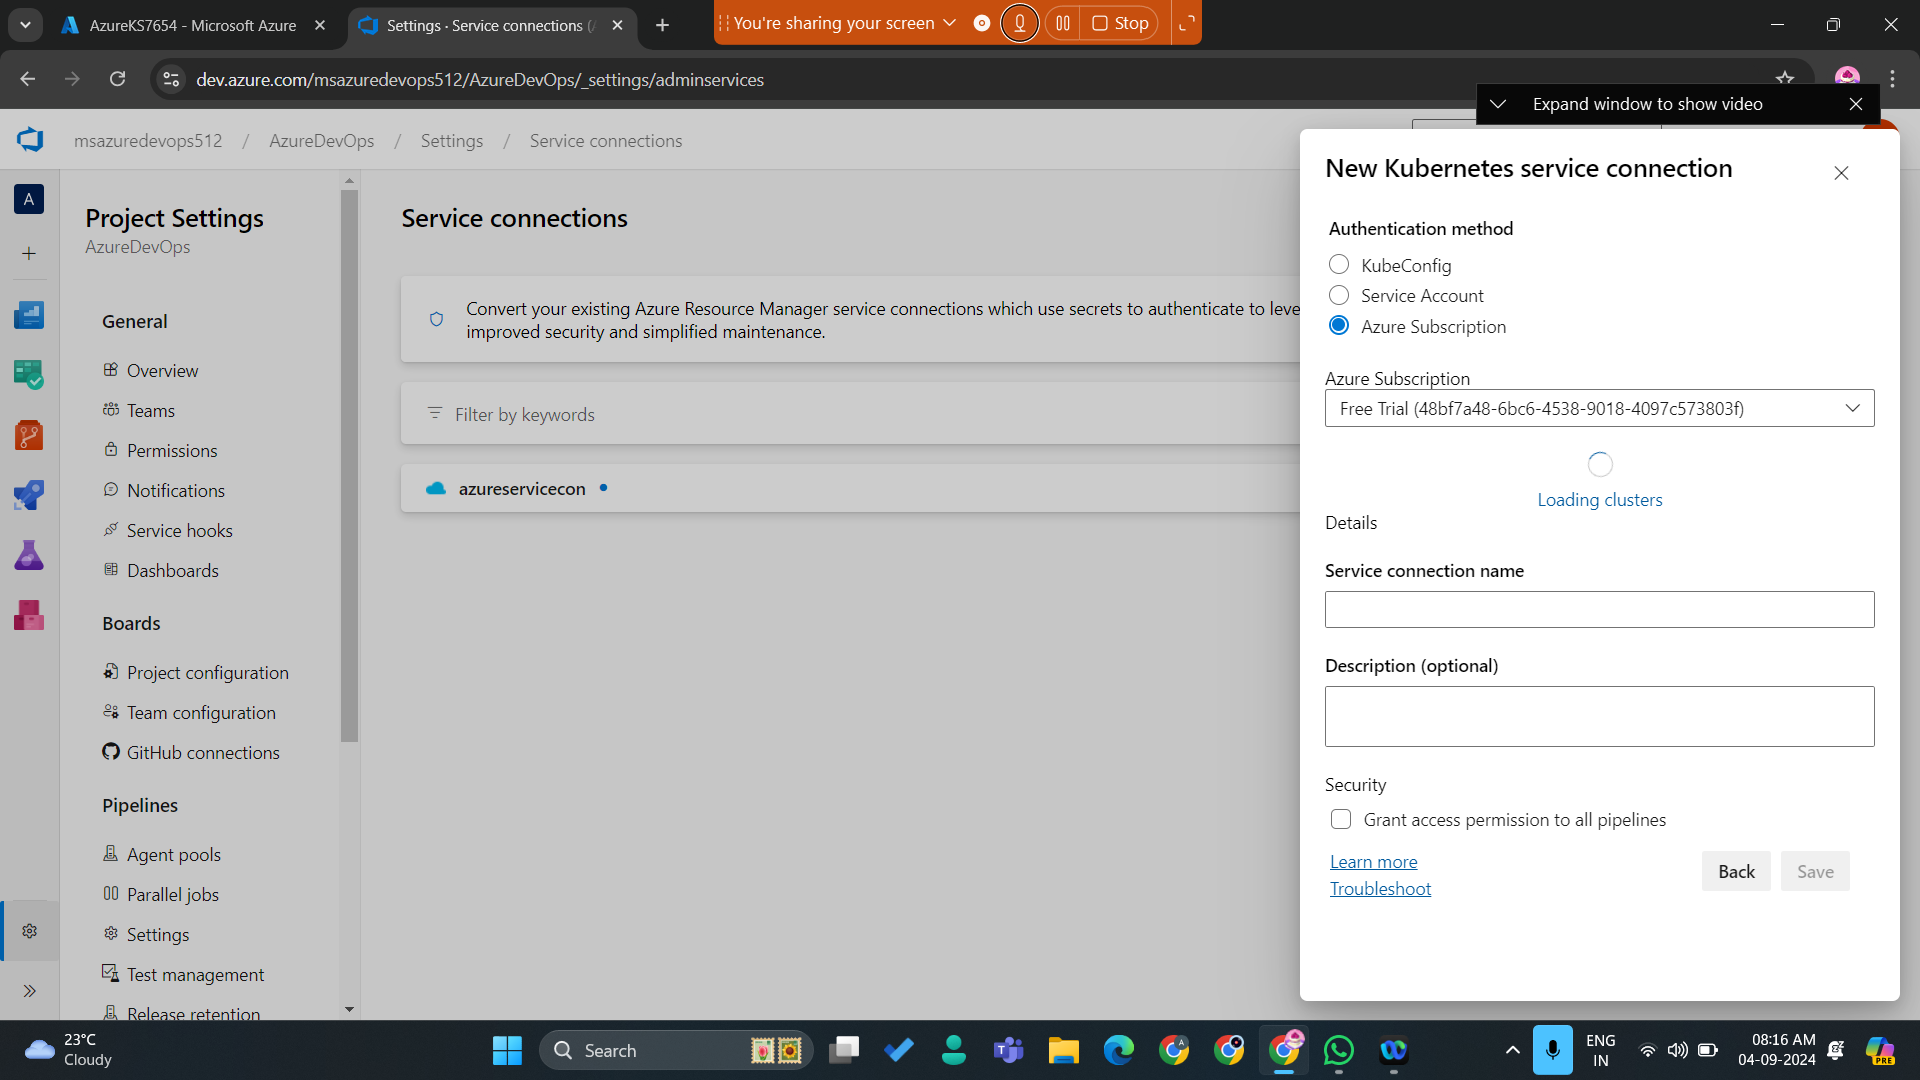The image size is (1920, 1080).
Task: Open the Azure Subscription dropdown
Action: point(1599,408)
